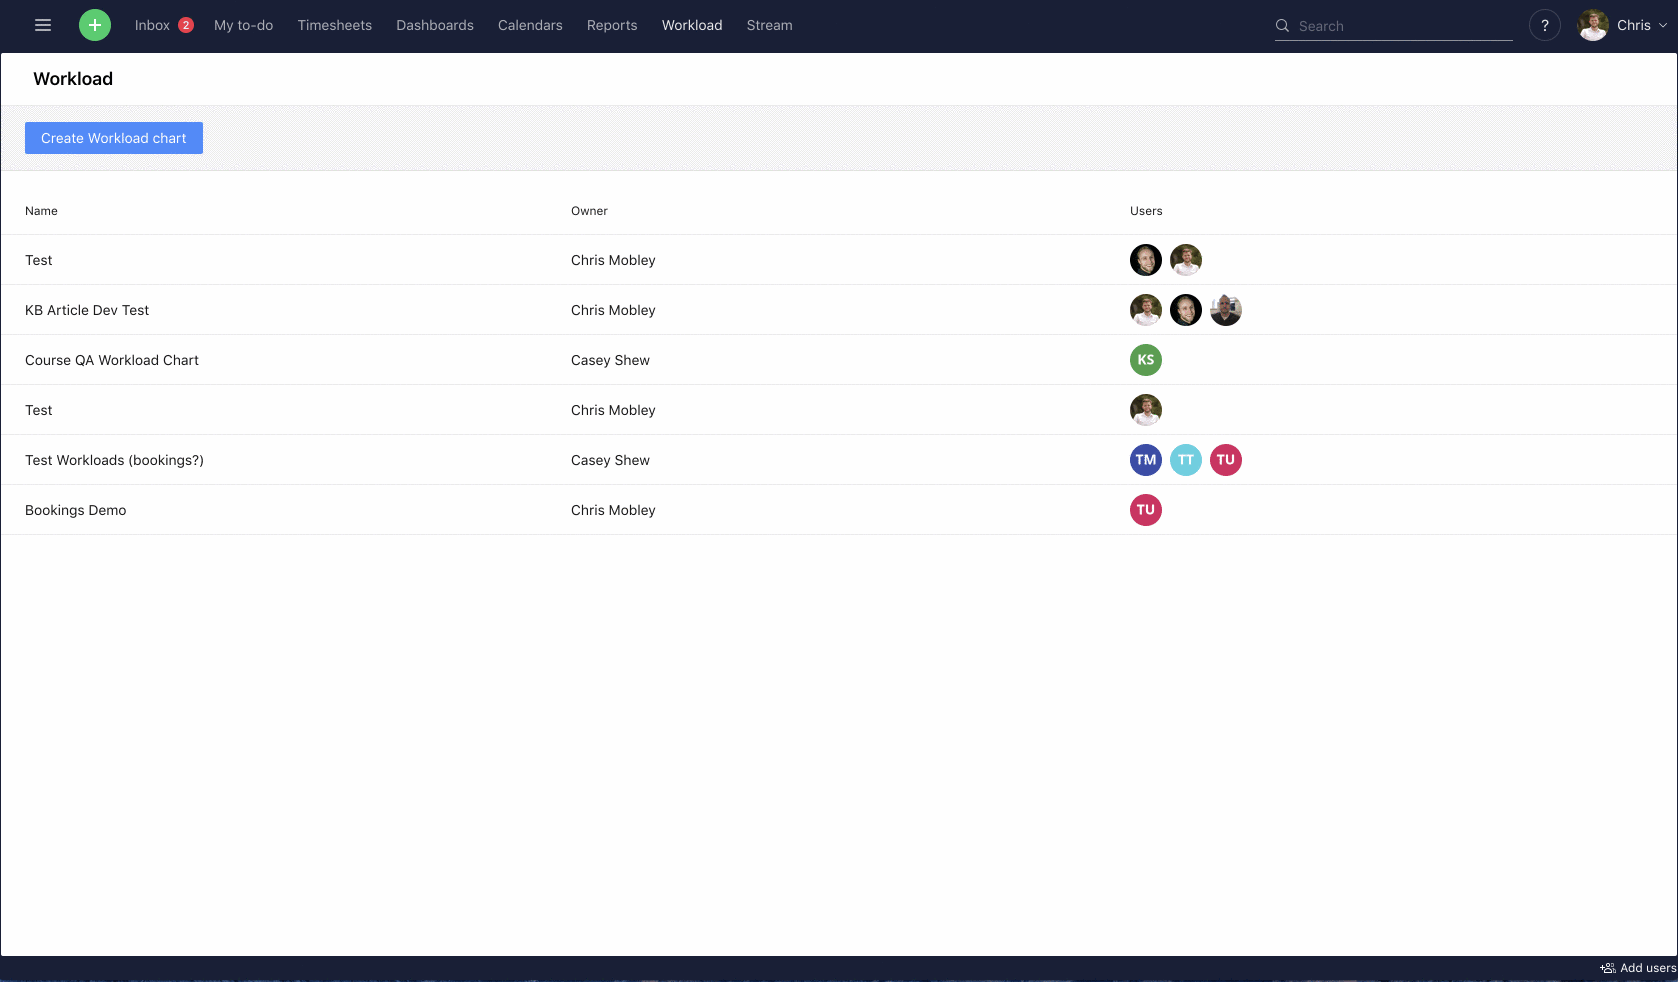The height and width of the screenshot is (982, 1678).
Task: Open KB Article Dev Test chart
Action: (87, 310)
